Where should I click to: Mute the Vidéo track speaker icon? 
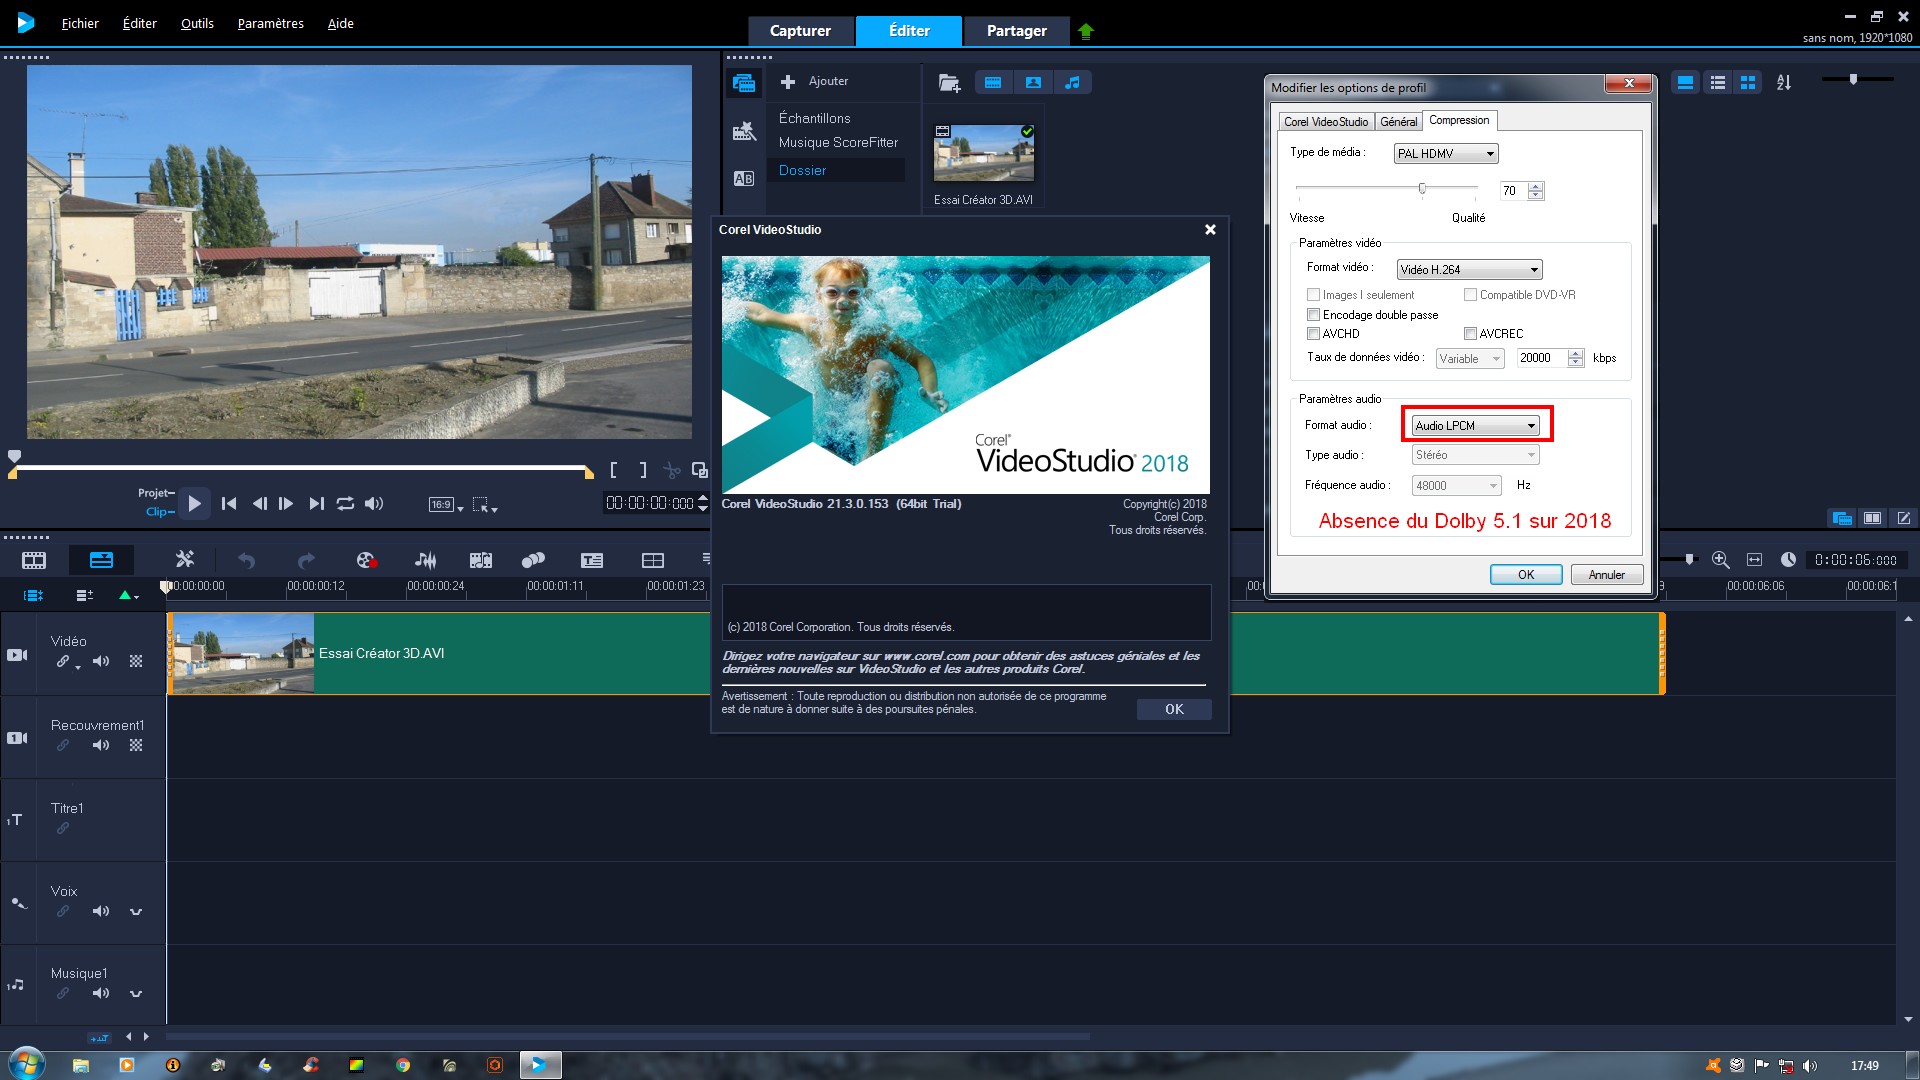tap(101, 661)
